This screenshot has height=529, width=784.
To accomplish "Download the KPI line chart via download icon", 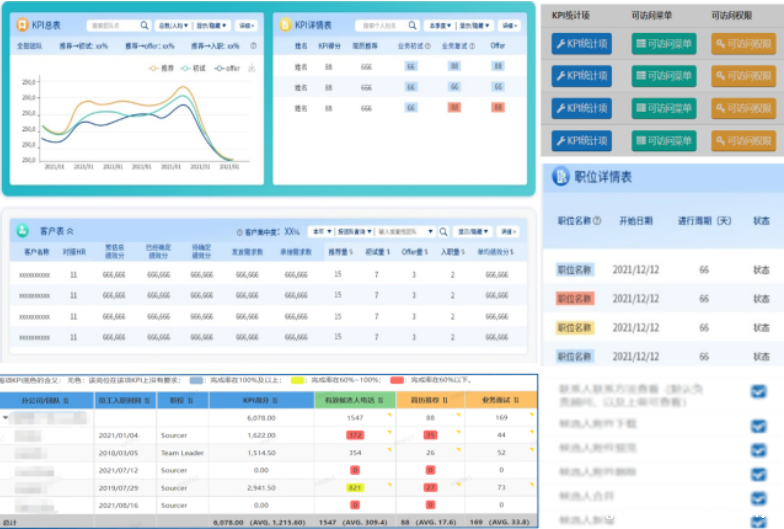I will (x=252, y=68).
